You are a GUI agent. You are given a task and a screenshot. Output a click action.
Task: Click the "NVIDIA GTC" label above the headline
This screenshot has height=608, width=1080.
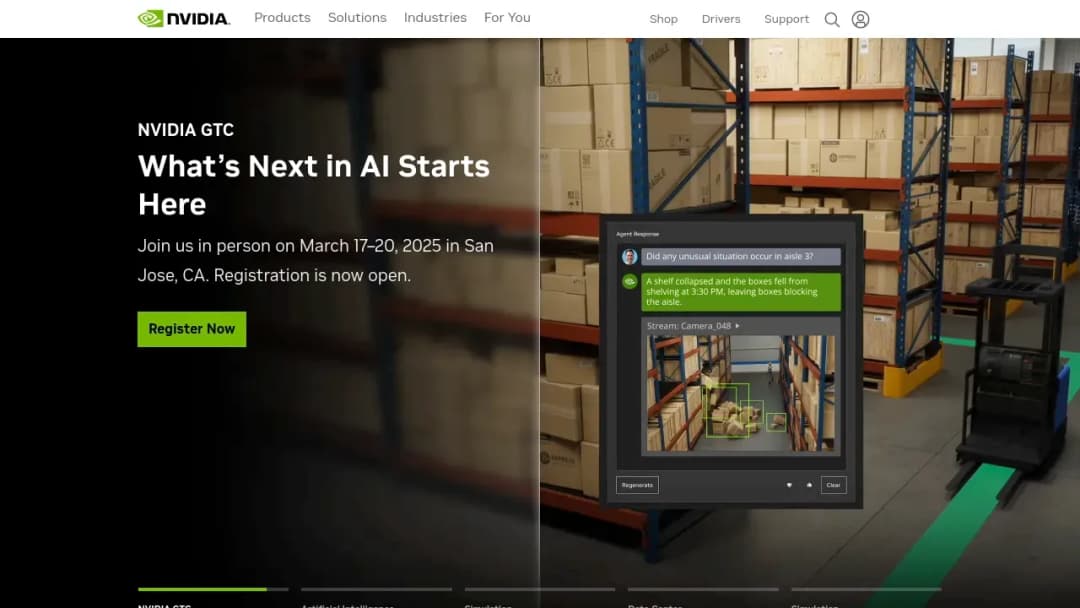[186, 130]
